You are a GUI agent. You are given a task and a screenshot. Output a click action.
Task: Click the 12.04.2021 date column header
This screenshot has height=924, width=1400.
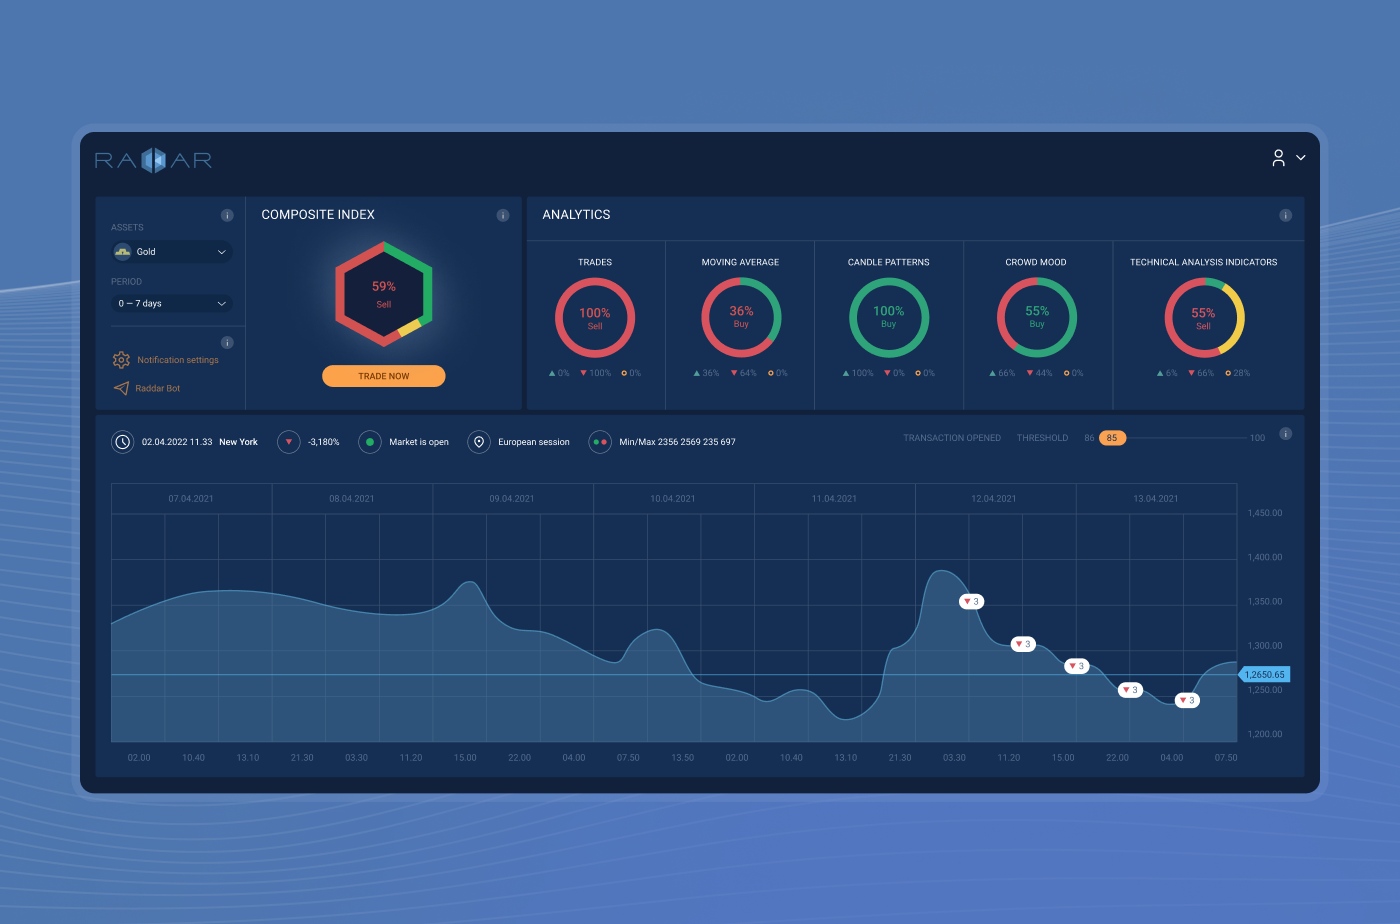[994, 499]
